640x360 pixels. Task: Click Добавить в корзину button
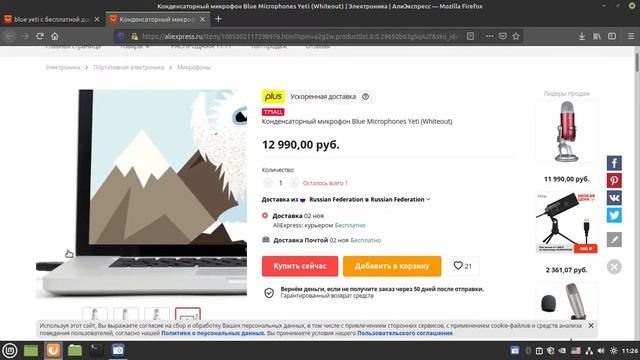pyautogui.click(x=392, y=266)
